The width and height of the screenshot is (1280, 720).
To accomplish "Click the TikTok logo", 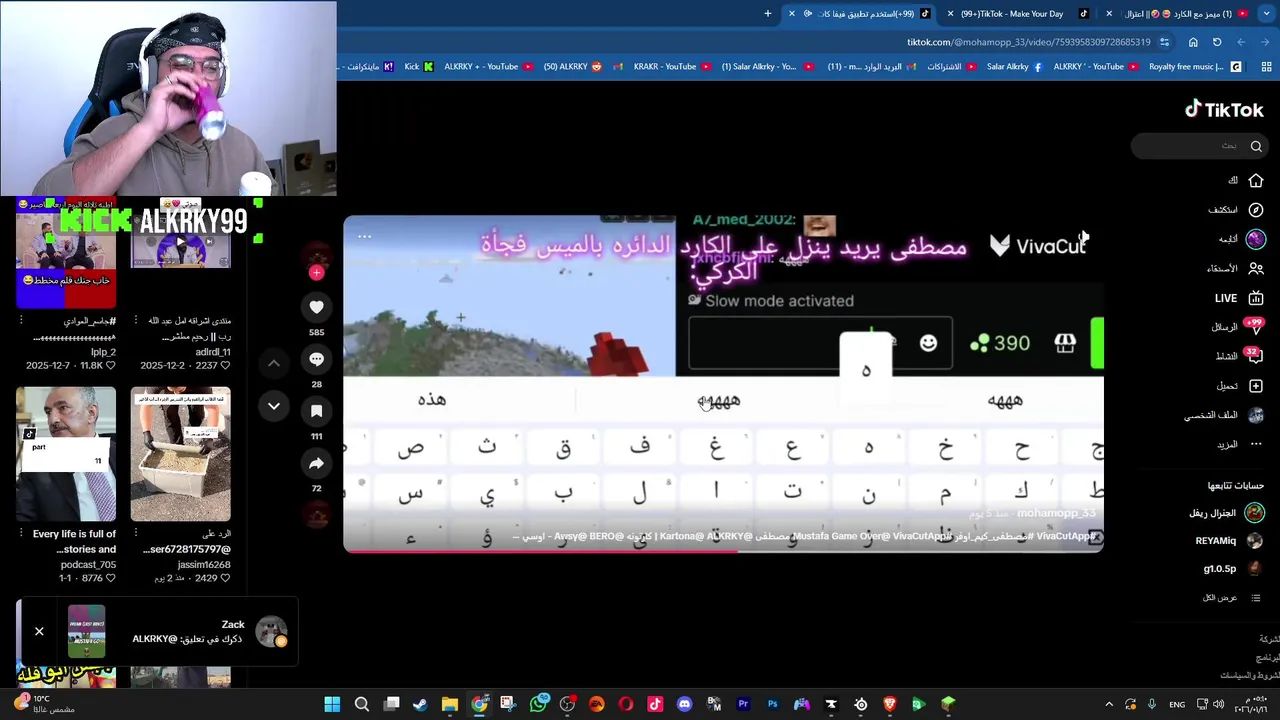I will [1224, 110].
